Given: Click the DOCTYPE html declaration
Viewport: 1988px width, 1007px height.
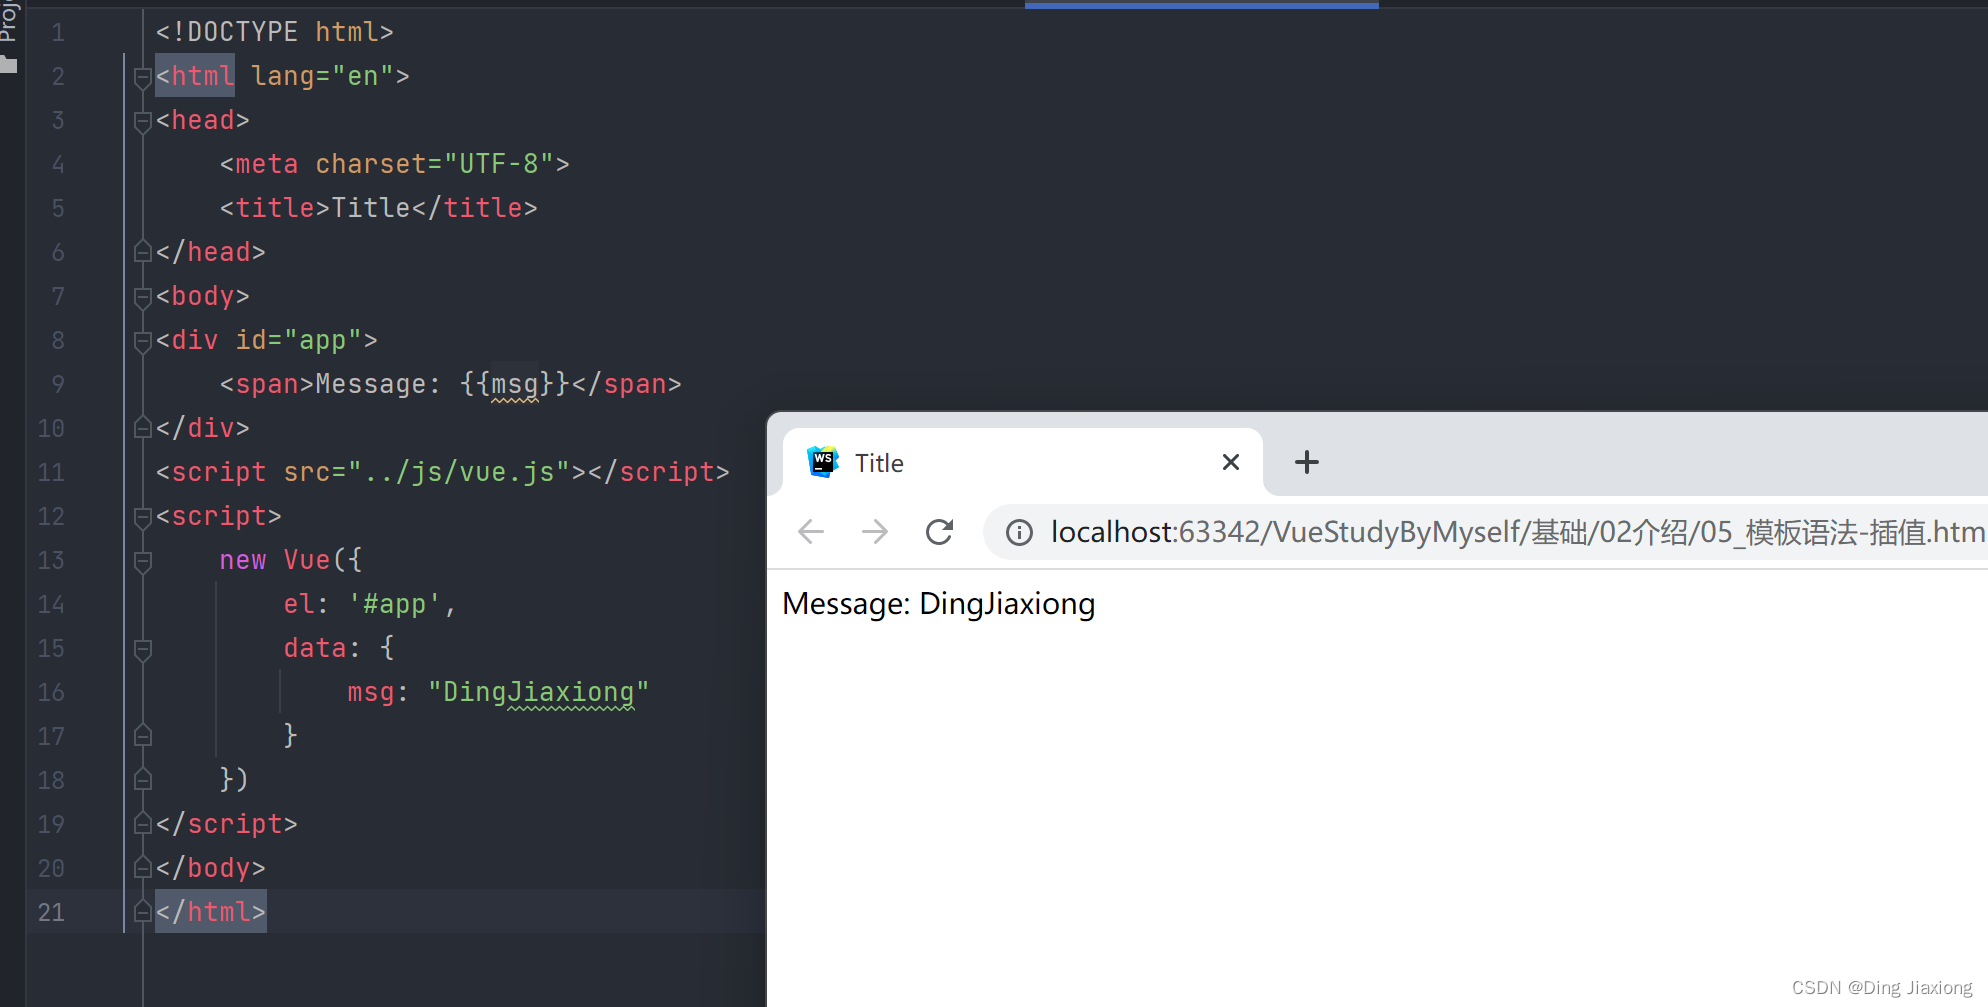Looking at the screenshot, I should pos(275,33).
